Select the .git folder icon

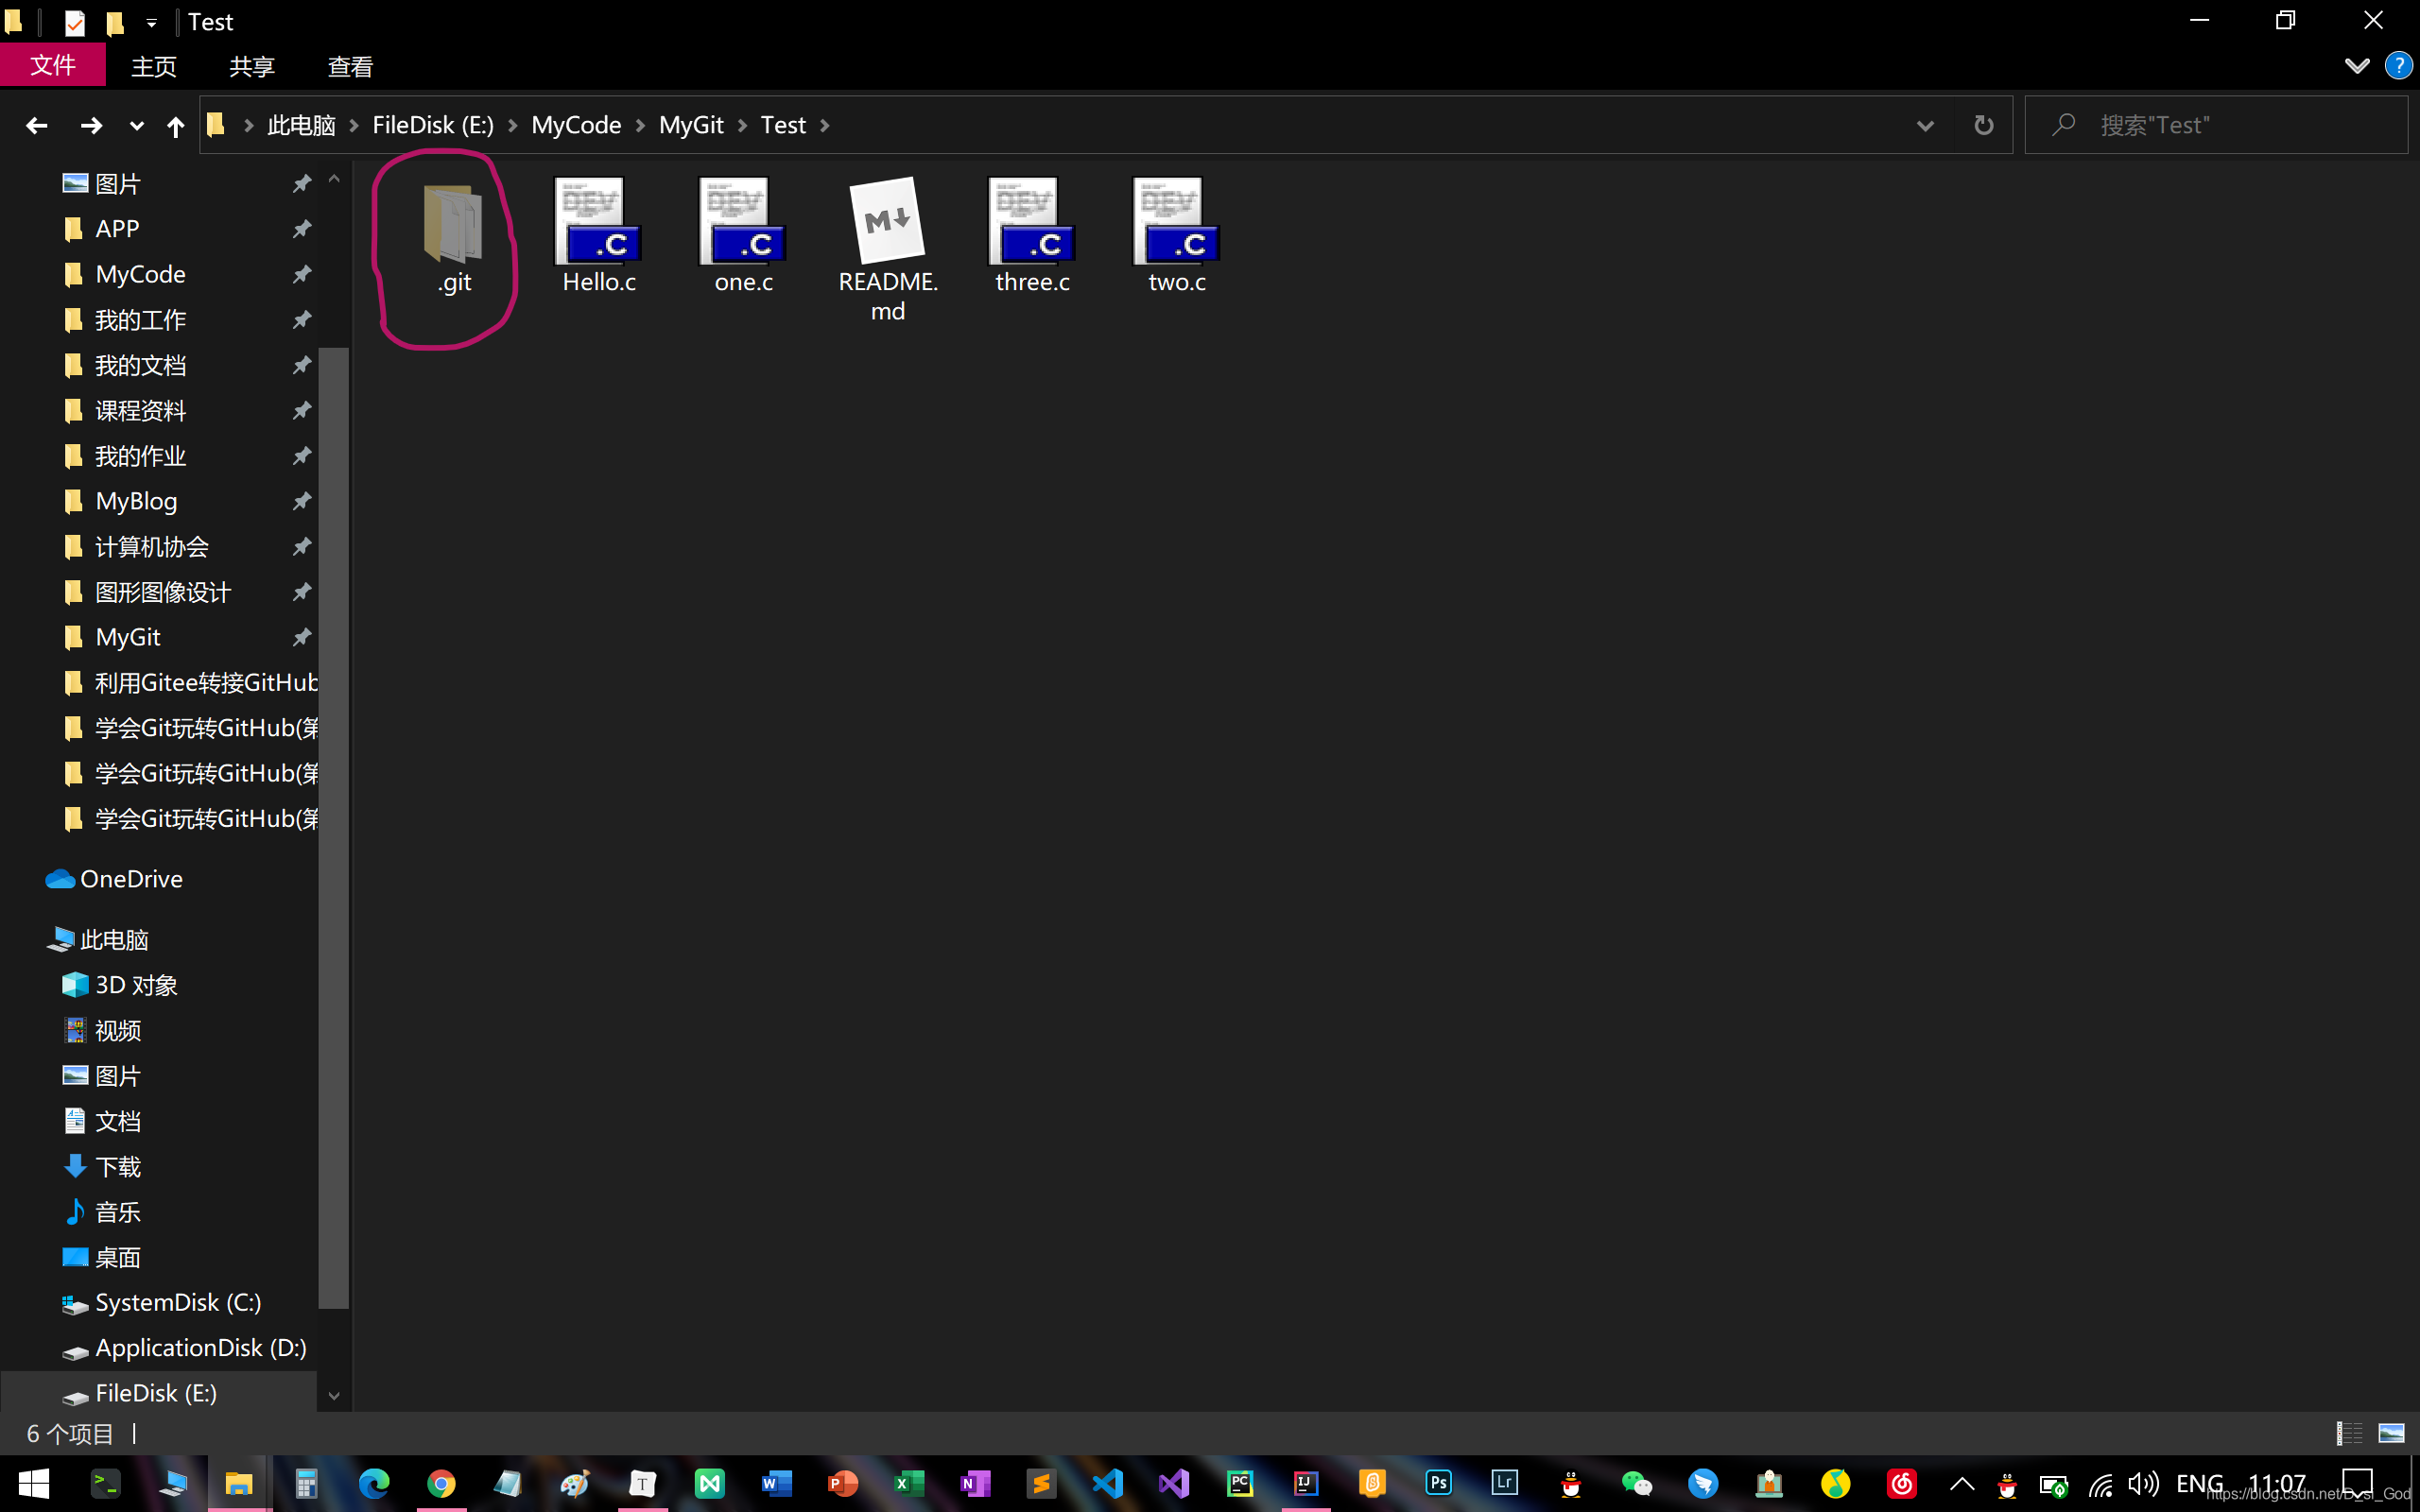pos(453,225)
